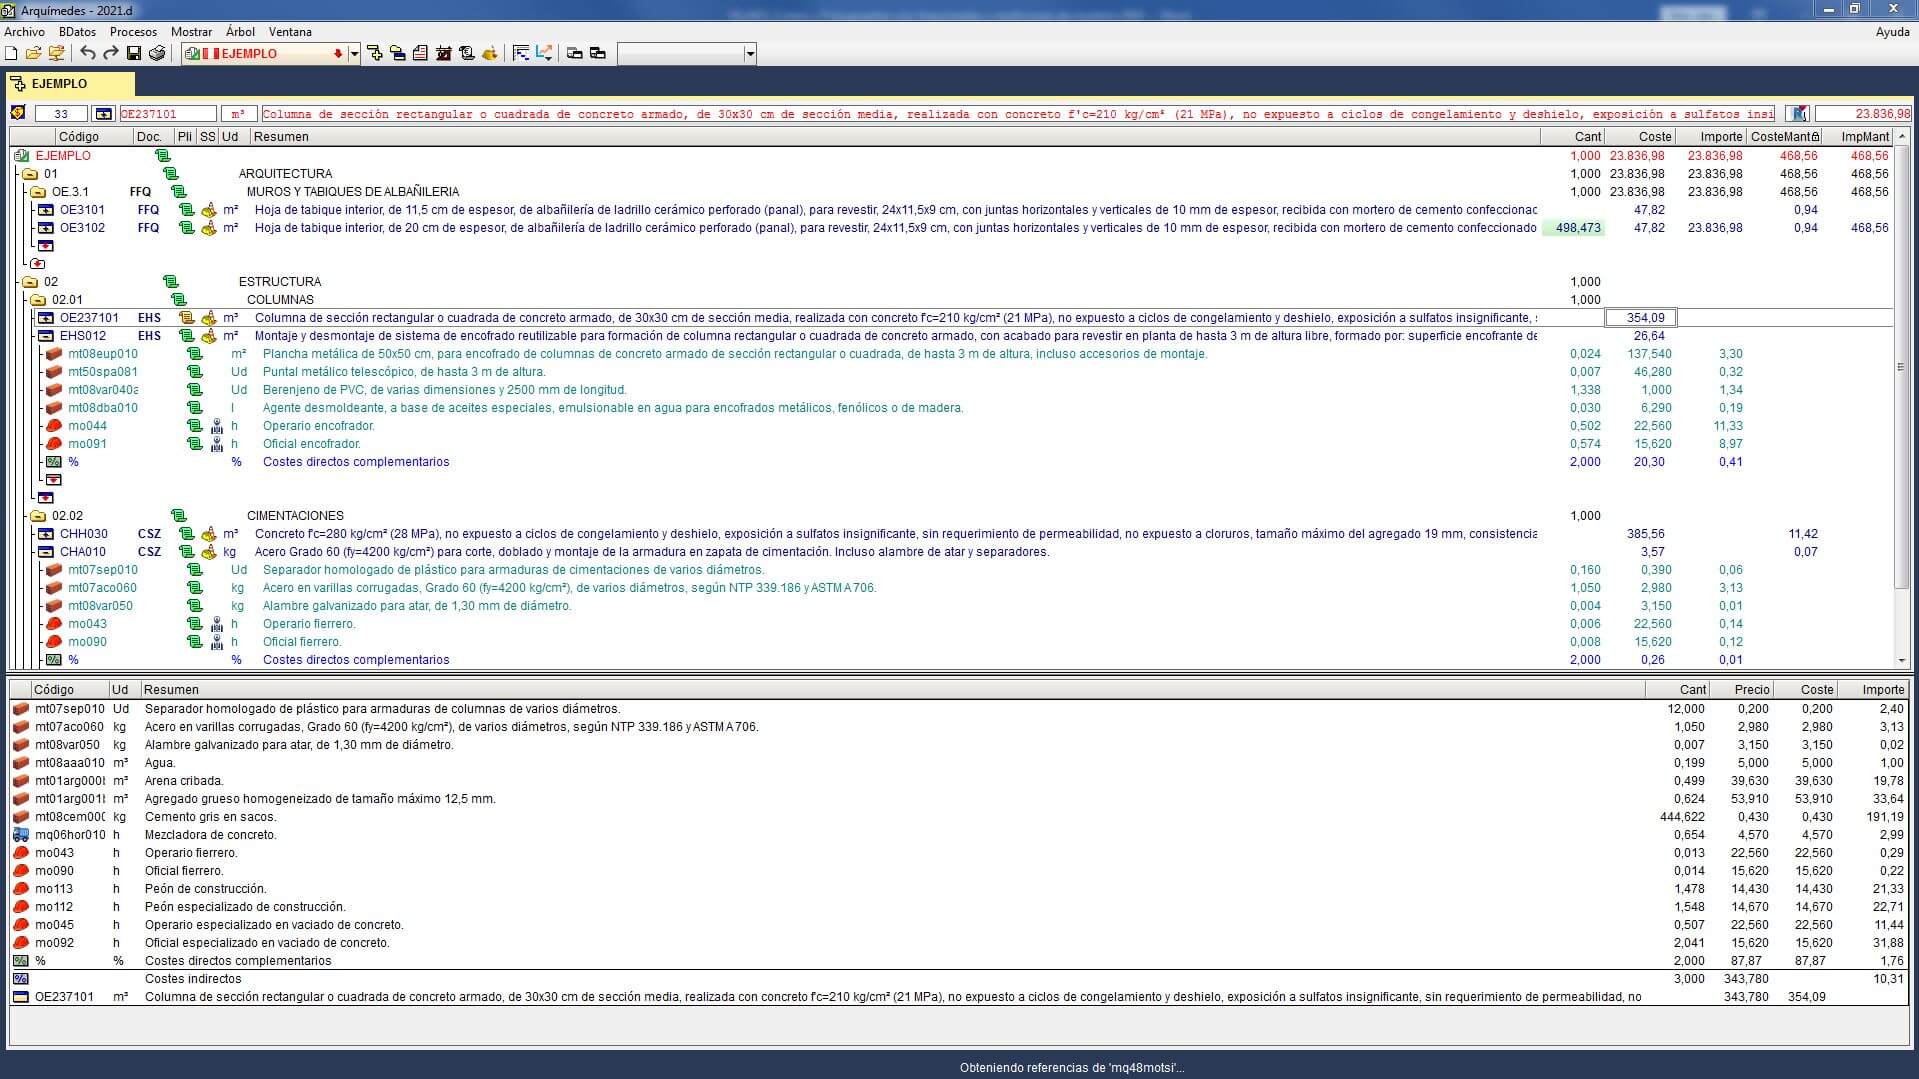Click the document list toolbar icon
The image size is (1919, 1079).
[x=420, y=53]
